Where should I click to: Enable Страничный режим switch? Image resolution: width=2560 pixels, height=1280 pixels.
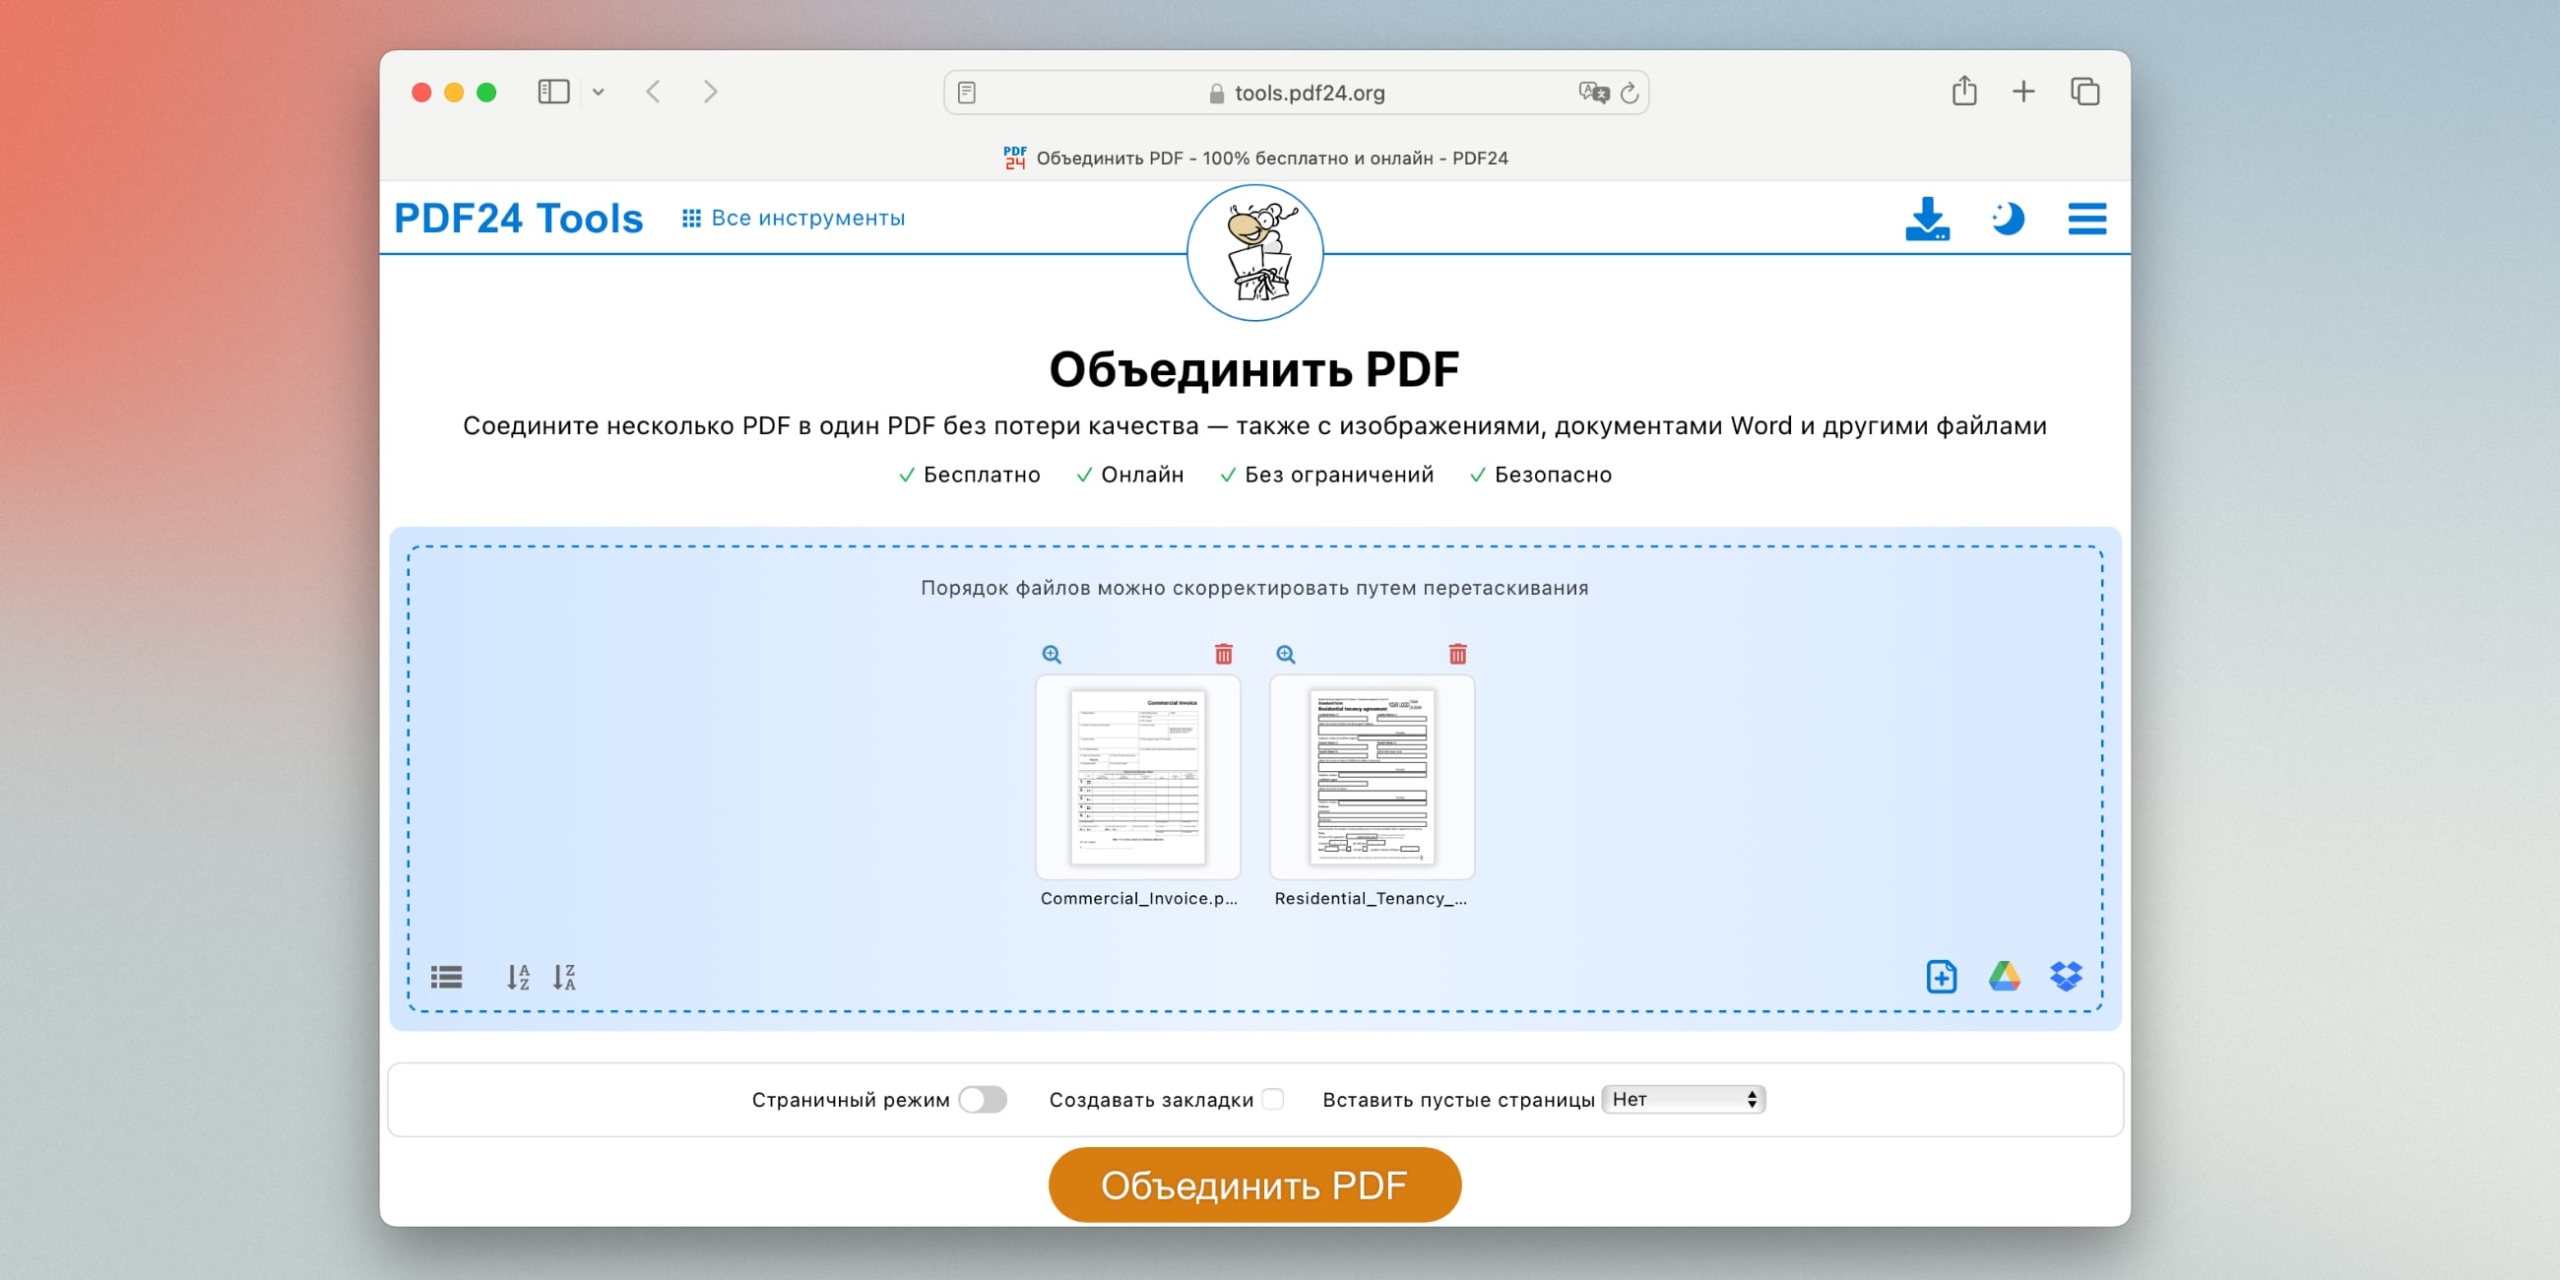pos(982,1099)
